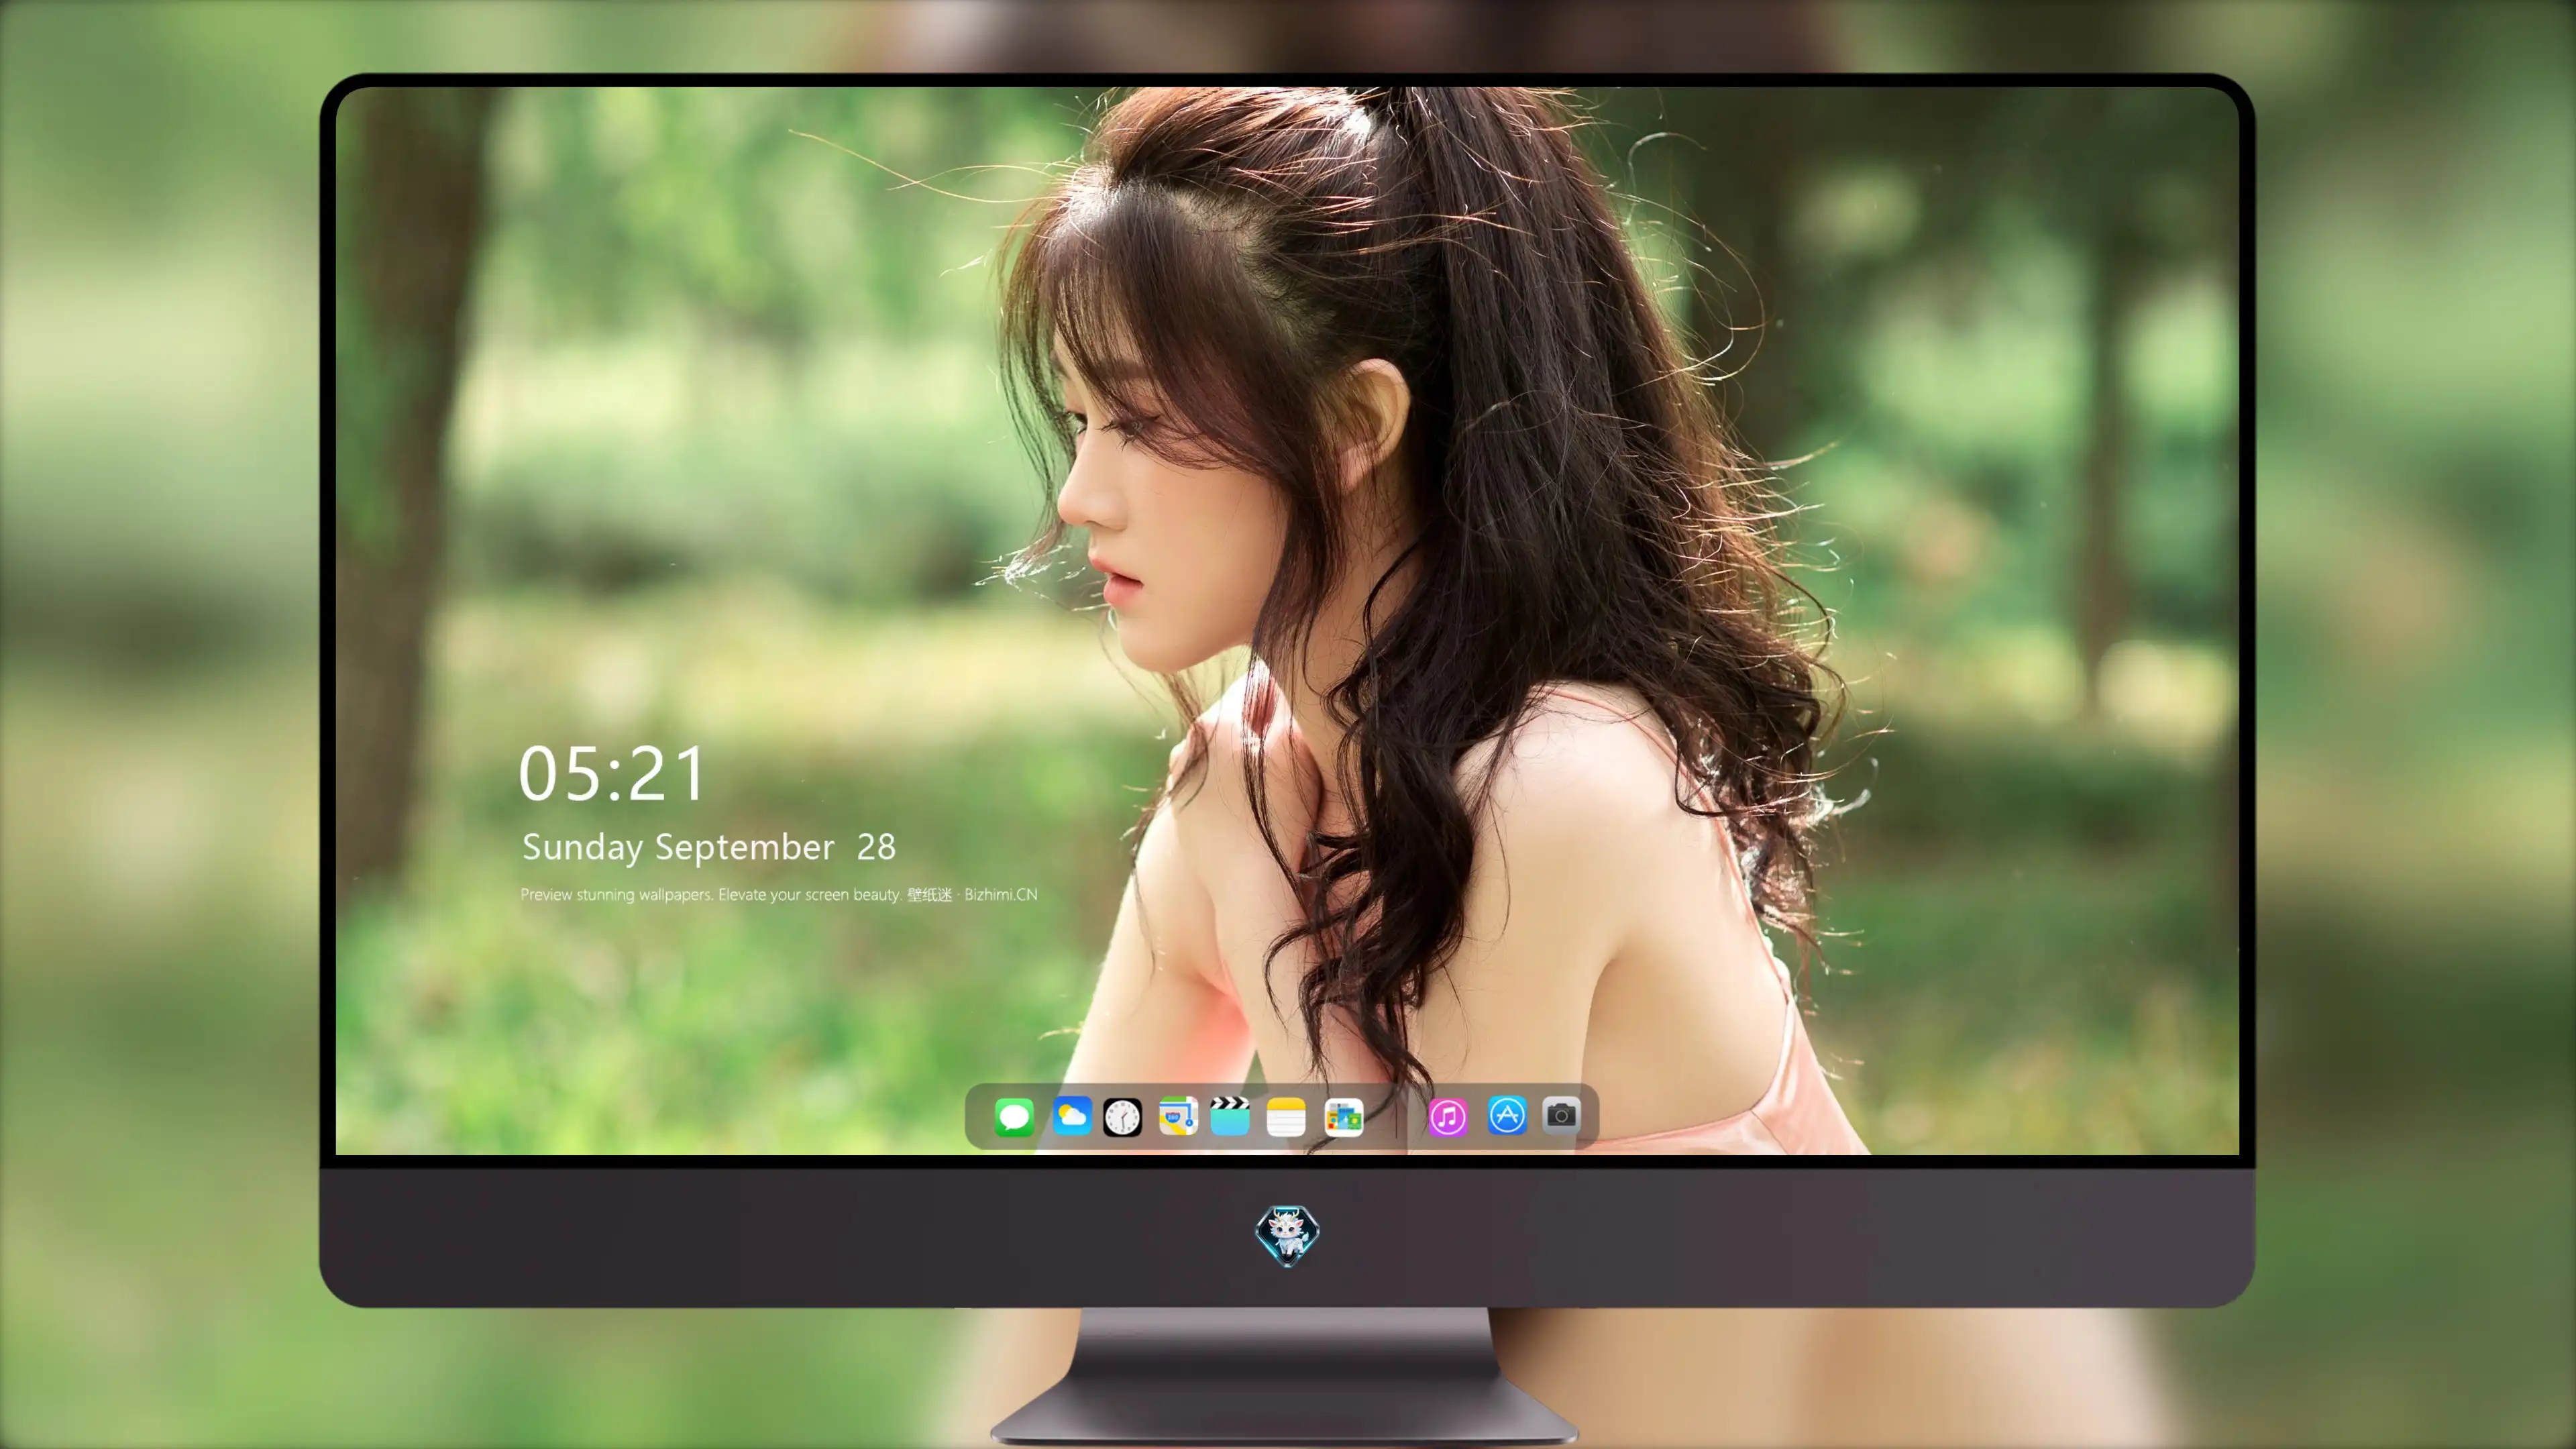2576x1449 pixels.
Task: Open the Weather app in the dock
Action: (1071, 1116)
